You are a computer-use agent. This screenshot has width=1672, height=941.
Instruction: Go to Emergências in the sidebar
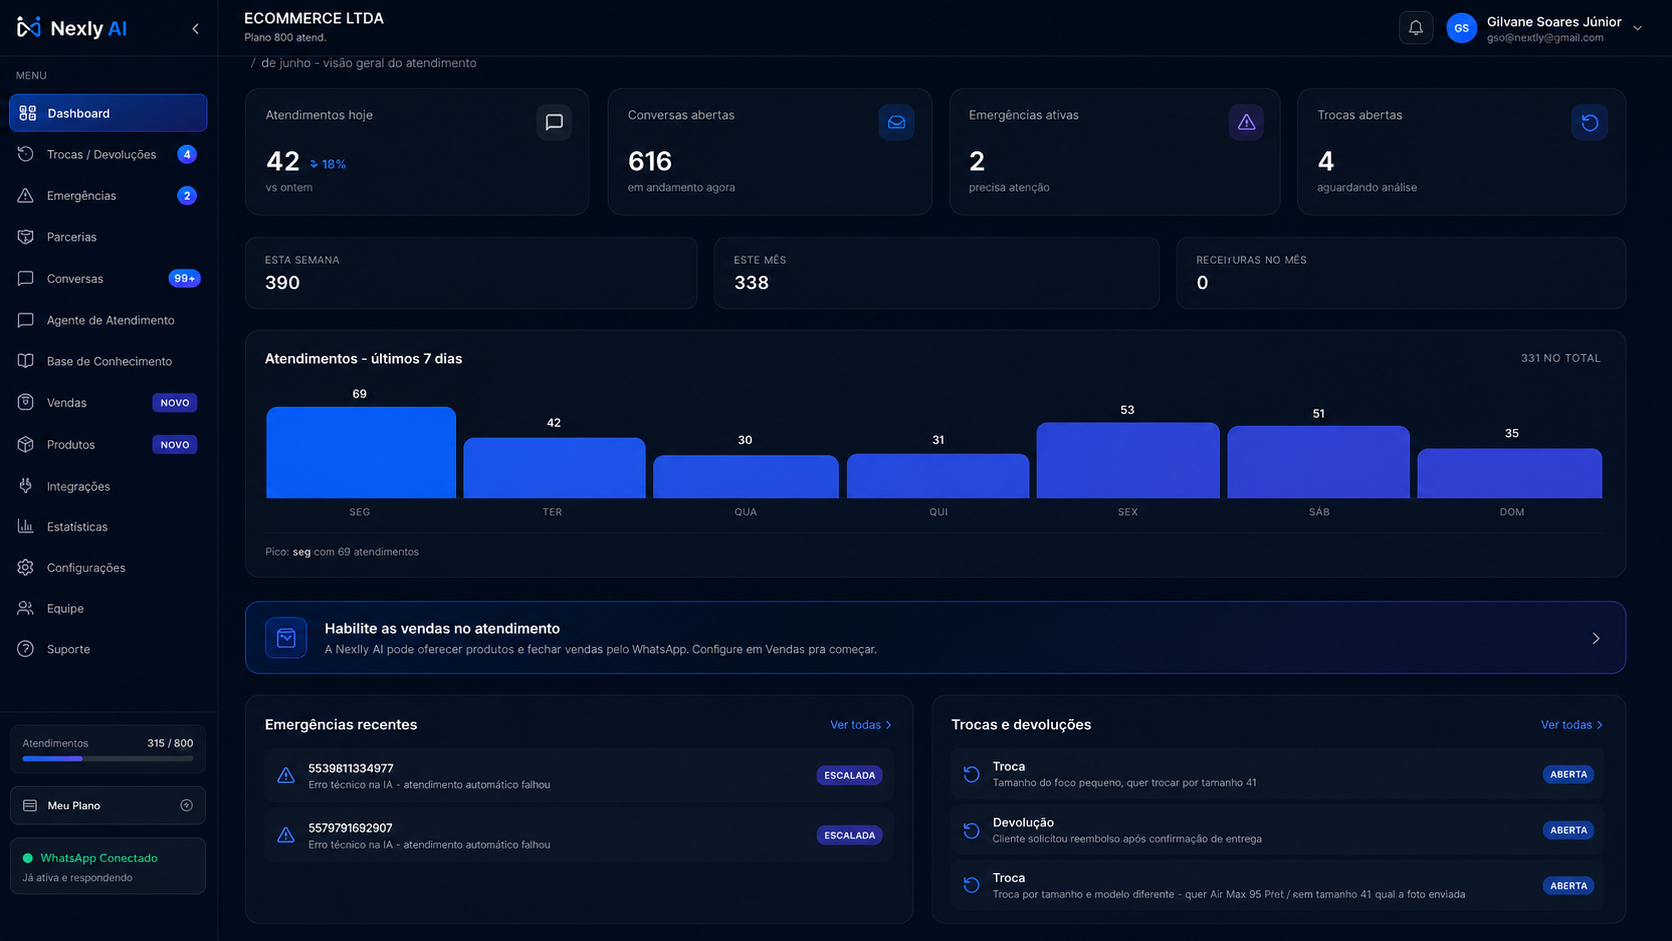click(x=108, y=196)
